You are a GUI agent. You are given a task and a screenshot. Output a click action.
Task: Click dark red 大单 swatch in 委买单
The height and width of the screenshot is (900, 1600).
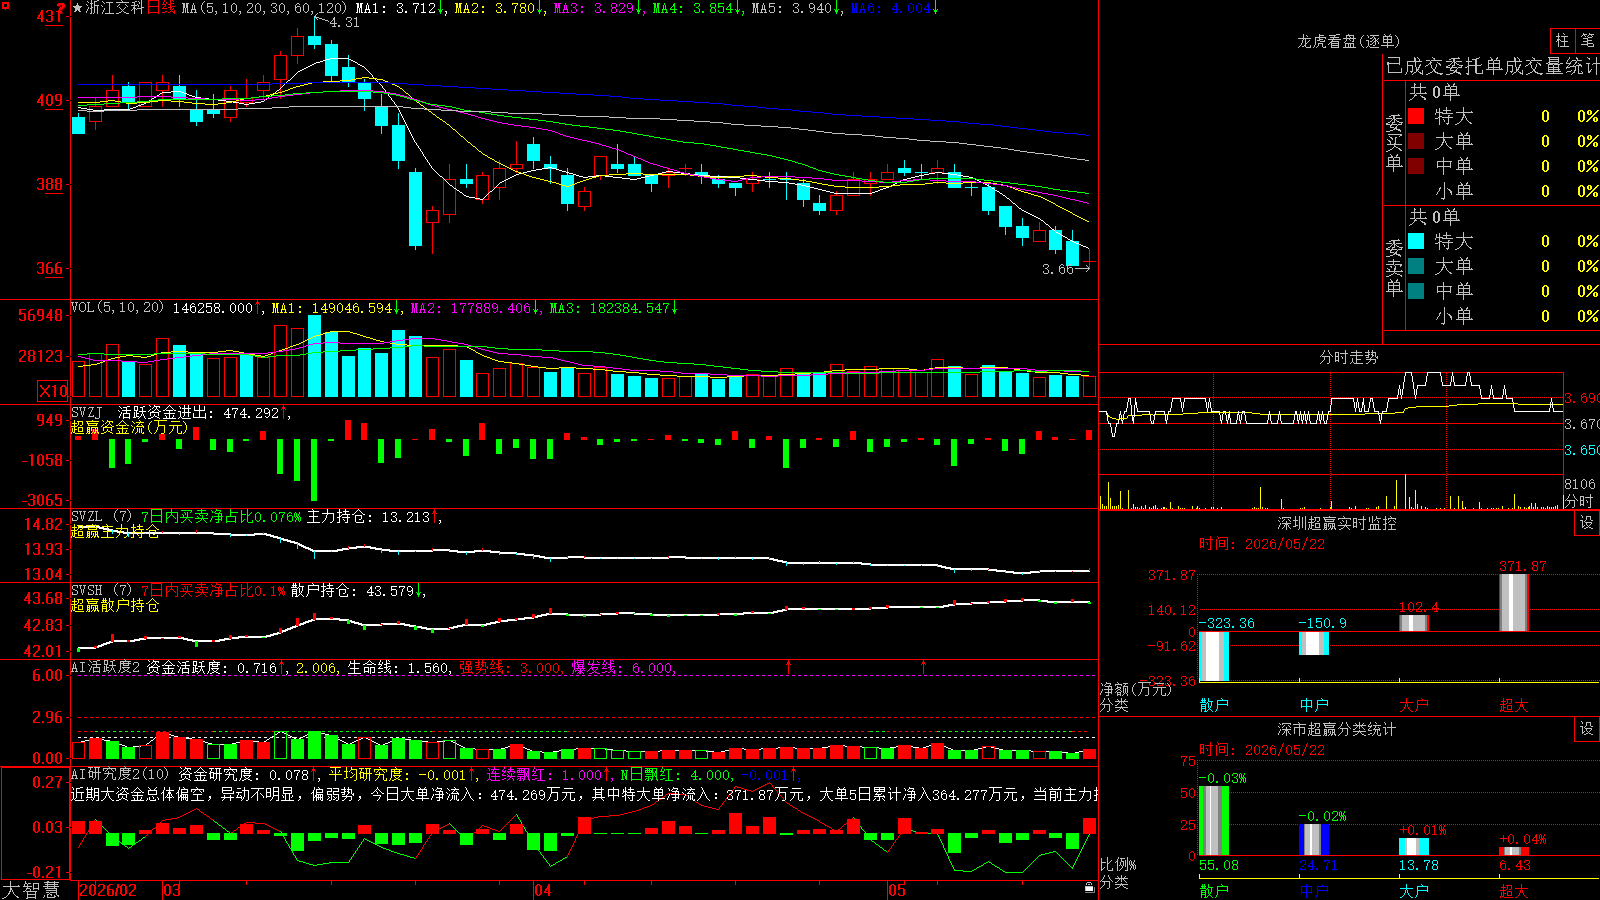point(1416,141)
